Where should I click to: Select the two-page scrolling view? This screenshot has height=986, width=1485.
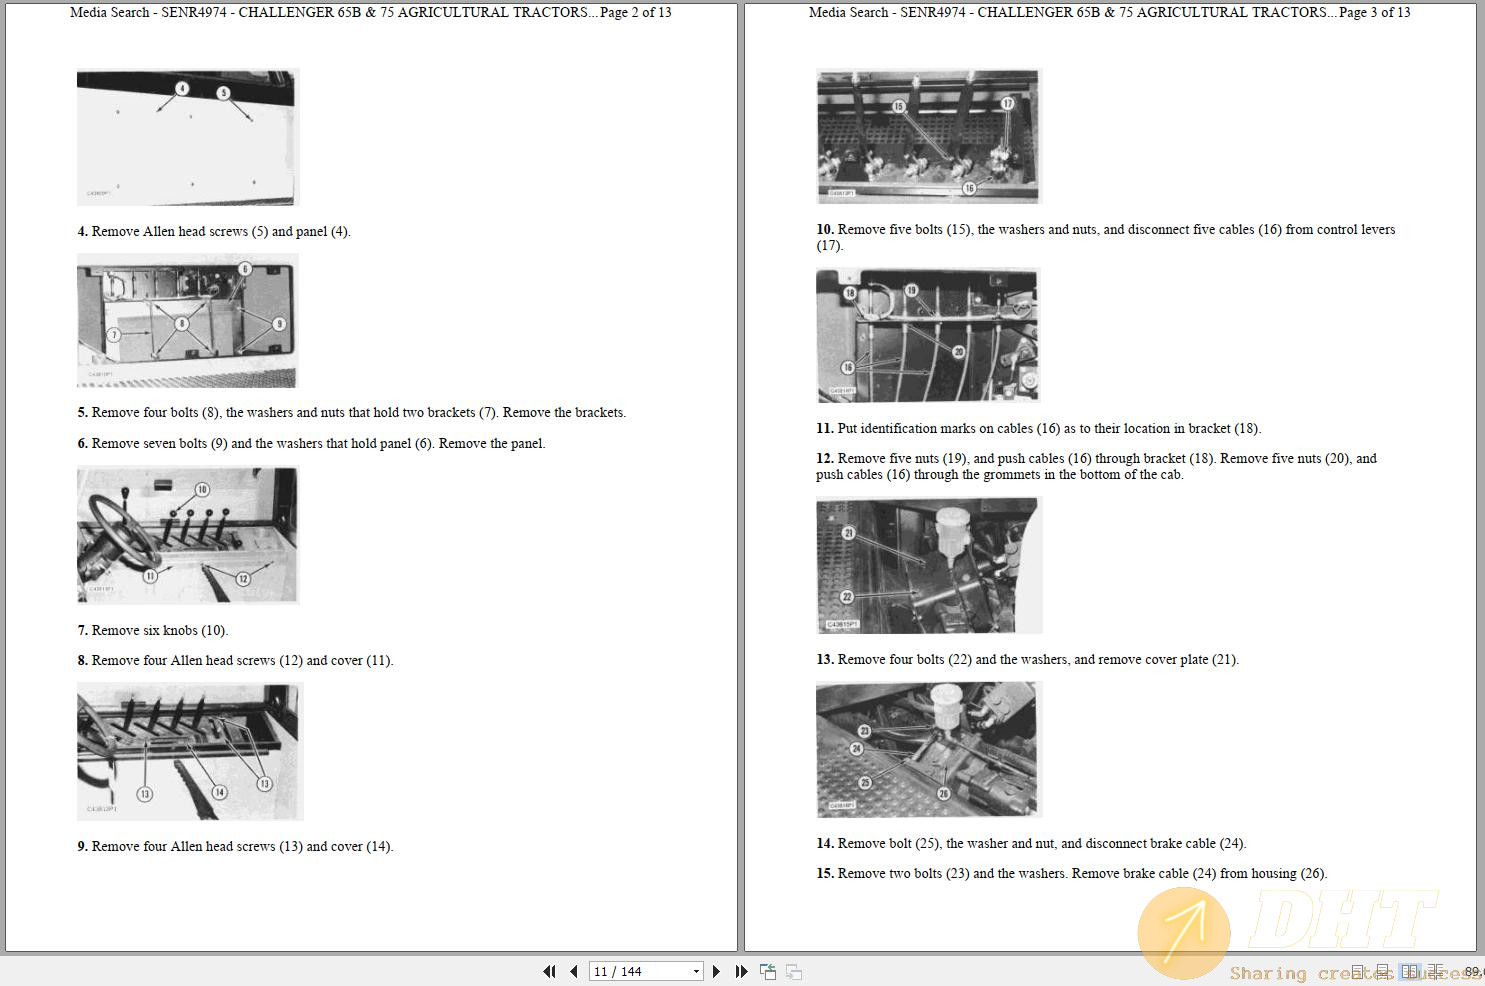(1436, 971)
